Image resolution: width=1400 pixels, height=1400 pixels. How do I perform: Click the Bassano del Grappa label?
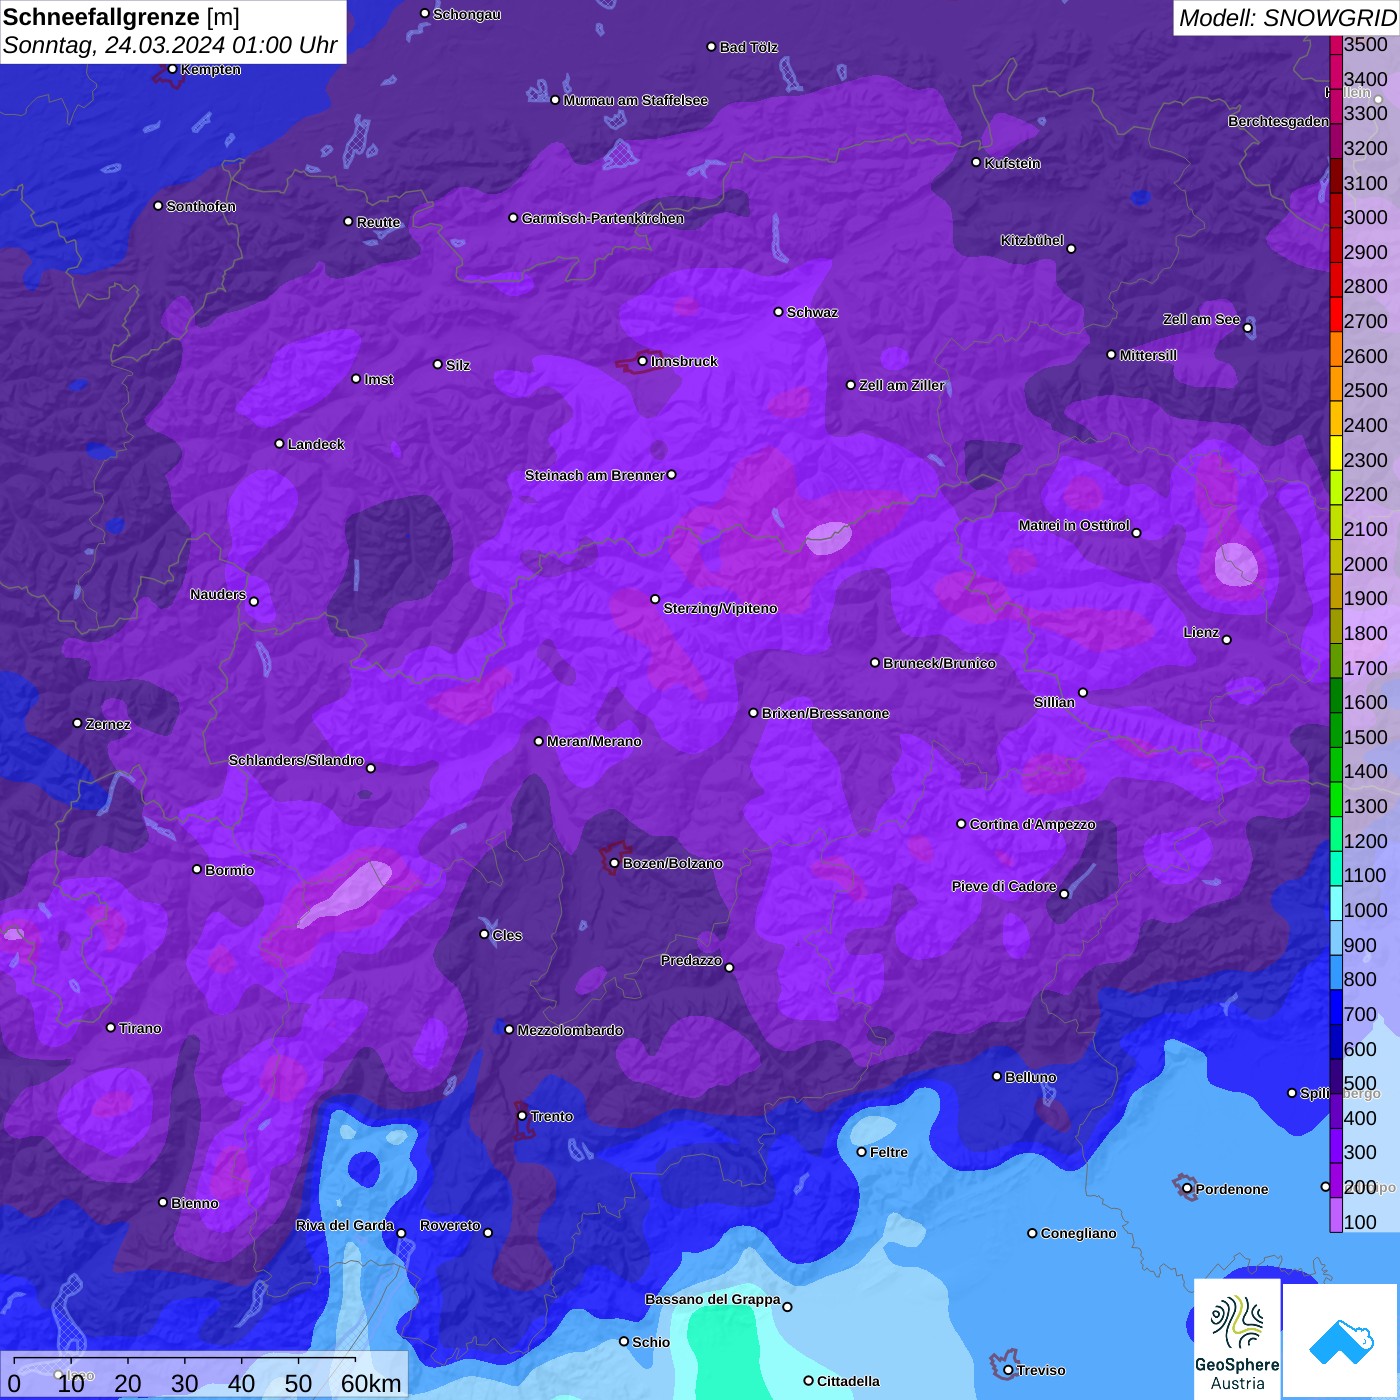click(x=713, y=1299)
